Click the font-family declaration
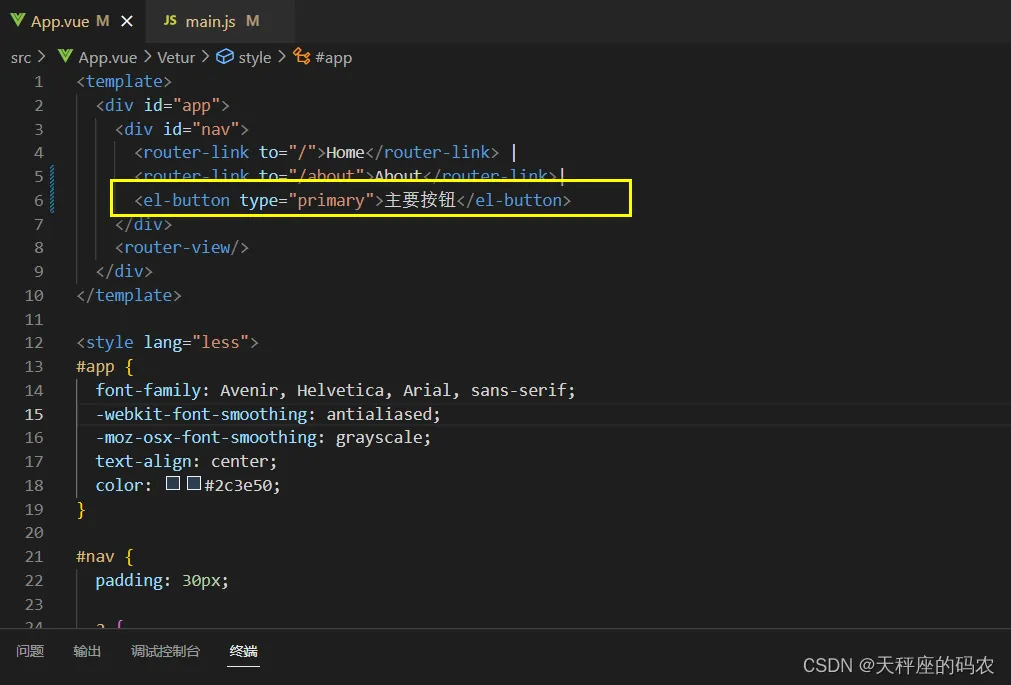This screenshot has width=1011, height=685. coord(335,390)
